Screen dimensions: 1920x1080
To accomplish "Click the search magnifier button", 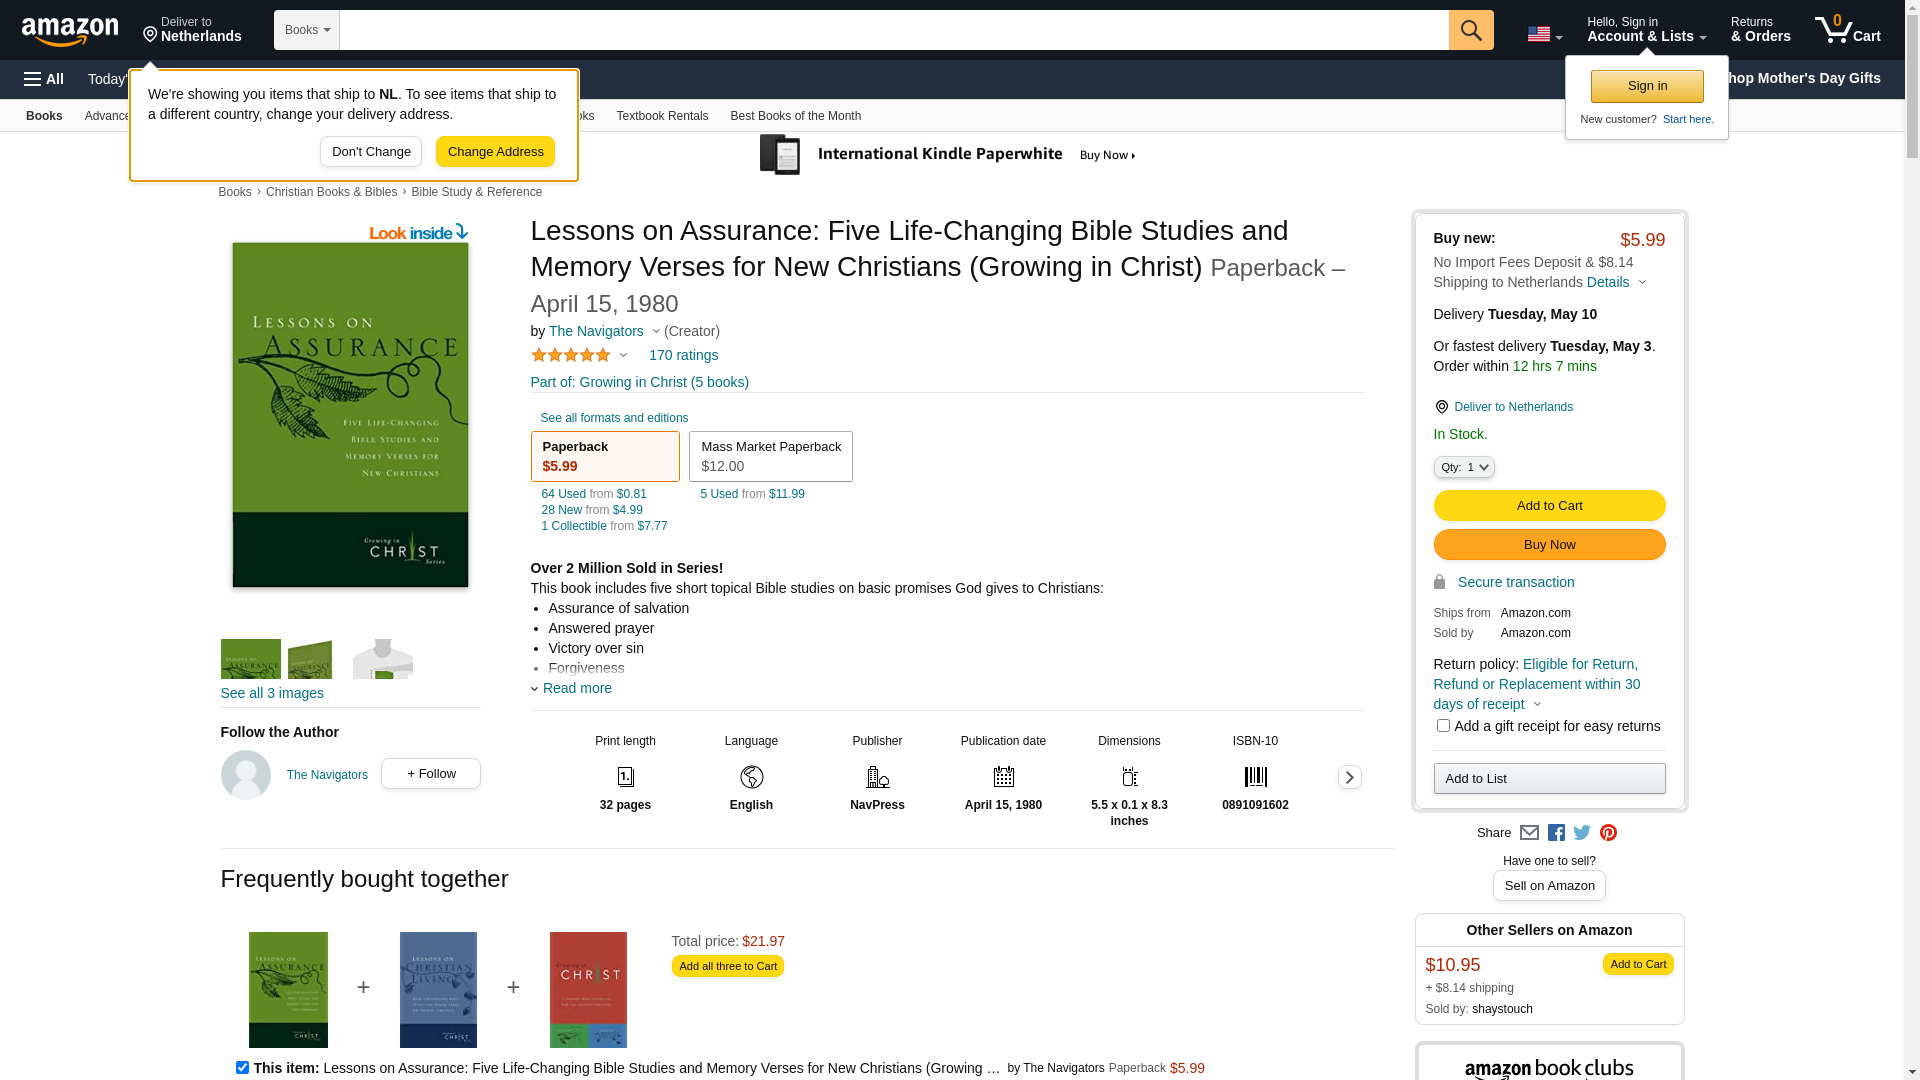I will pyautogui.click(x=1471, y=30).
